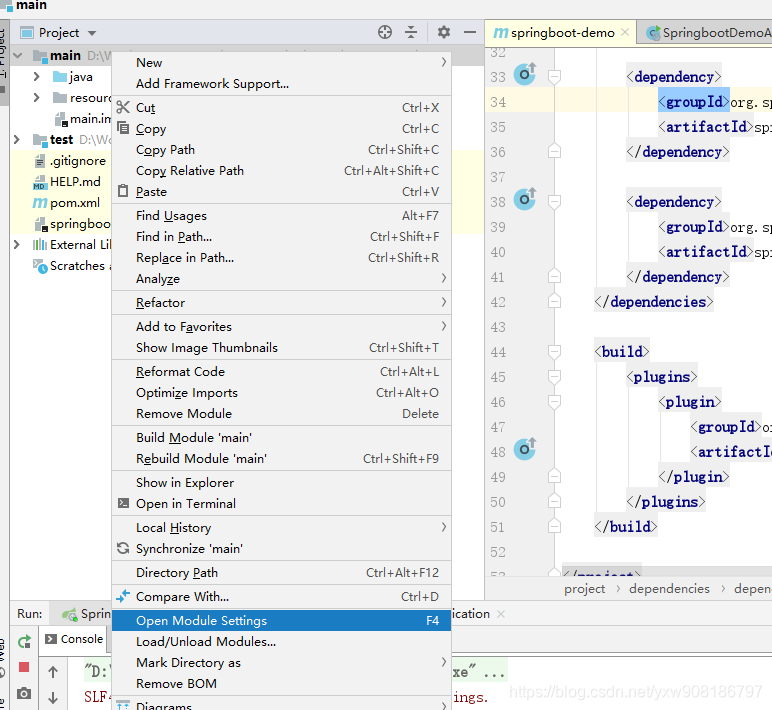Screen dimensions: 772x710
Task: Open the Project view dropdown arrow
Action: 92,33
